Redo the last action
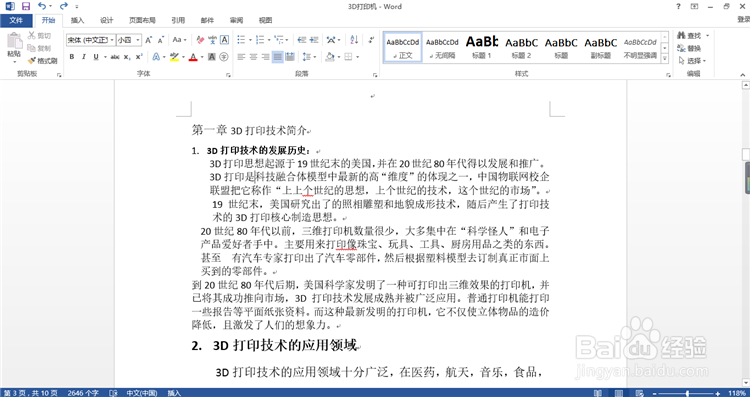 pyautogui.click(x=64, y=6)
